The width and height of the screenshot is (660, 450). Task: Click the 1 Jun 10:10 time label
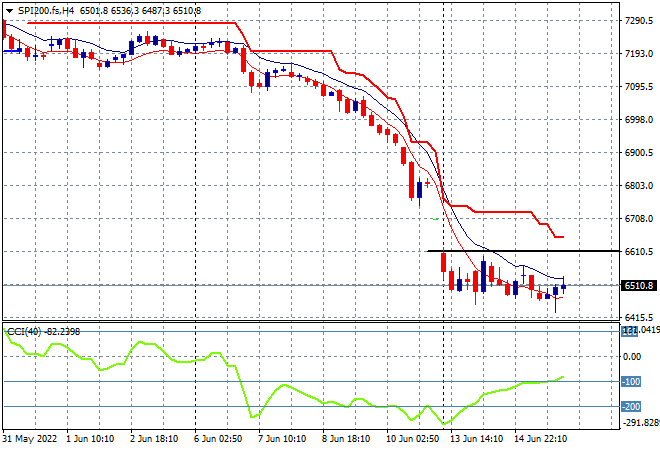point(90,439)
